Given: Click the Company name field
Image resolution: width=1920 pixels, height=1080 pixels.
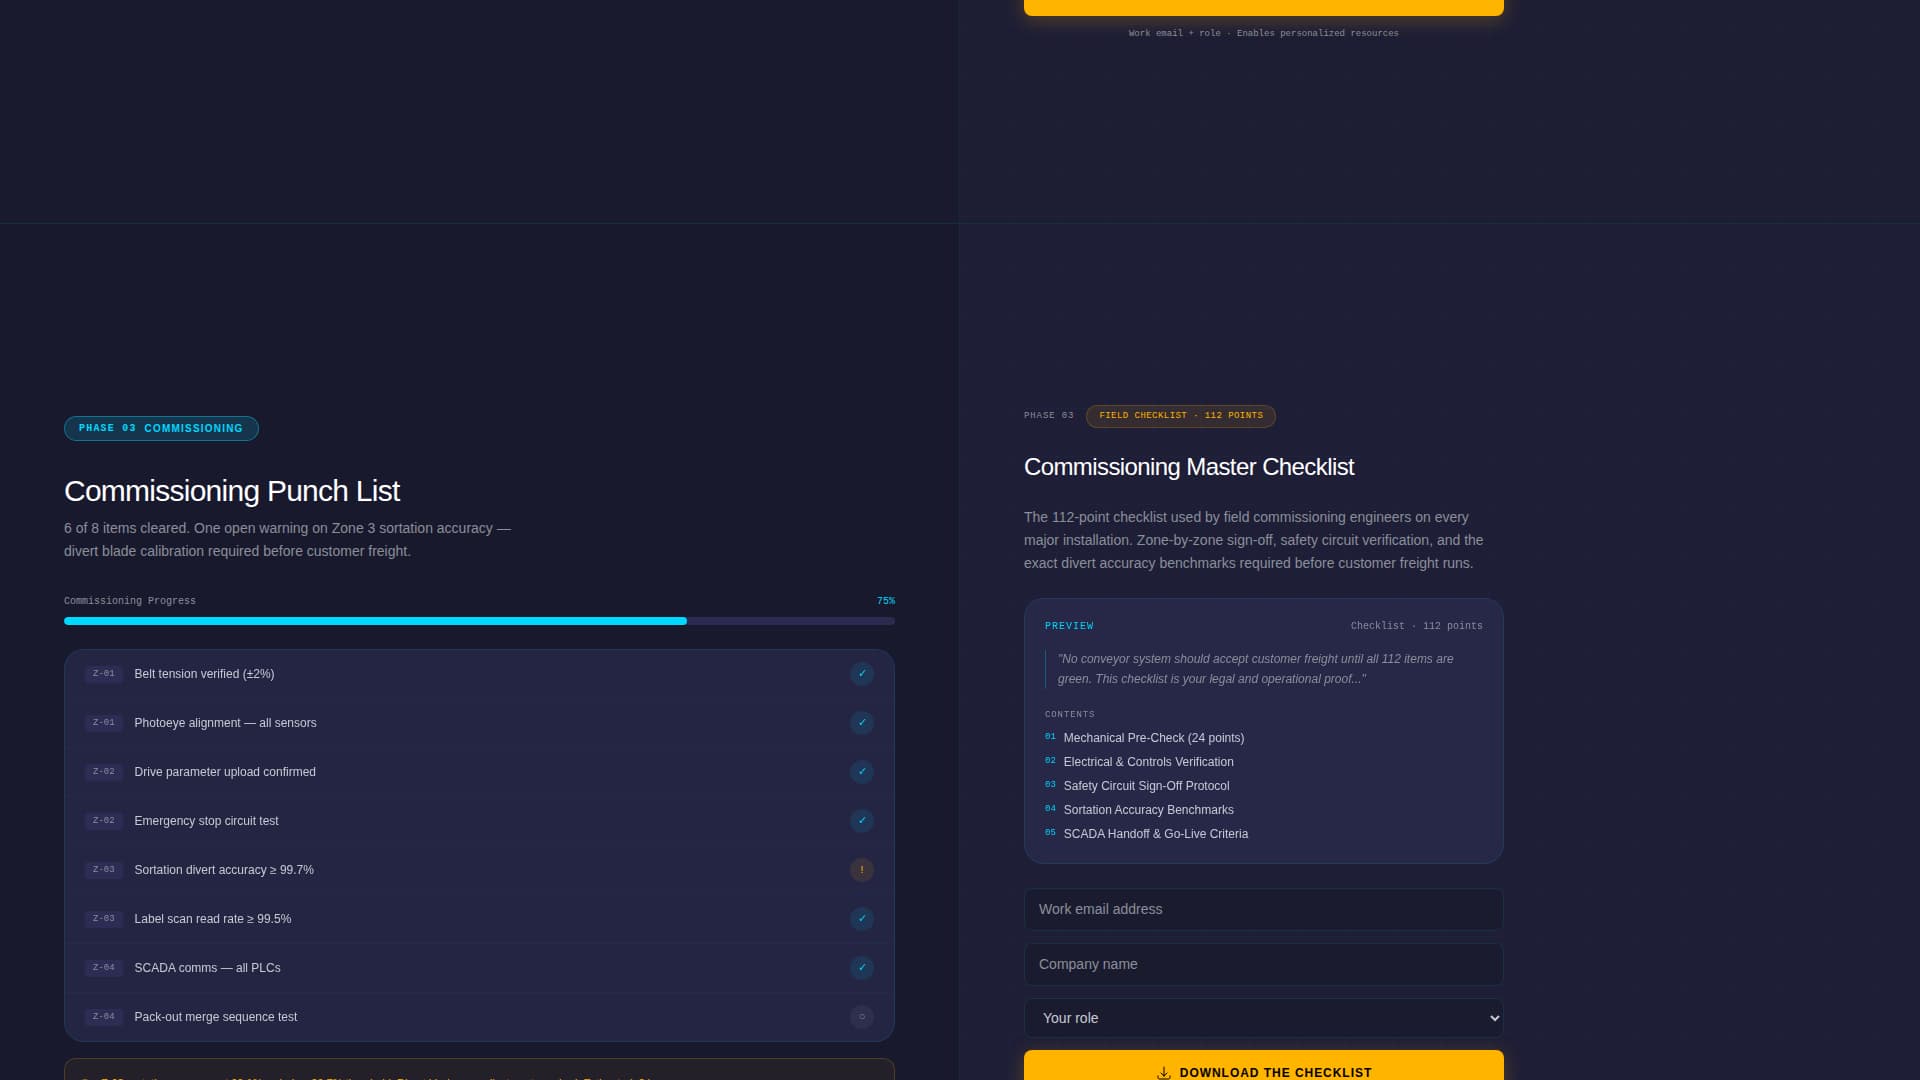Looking at the screenshot, I should pos(1264,964).
